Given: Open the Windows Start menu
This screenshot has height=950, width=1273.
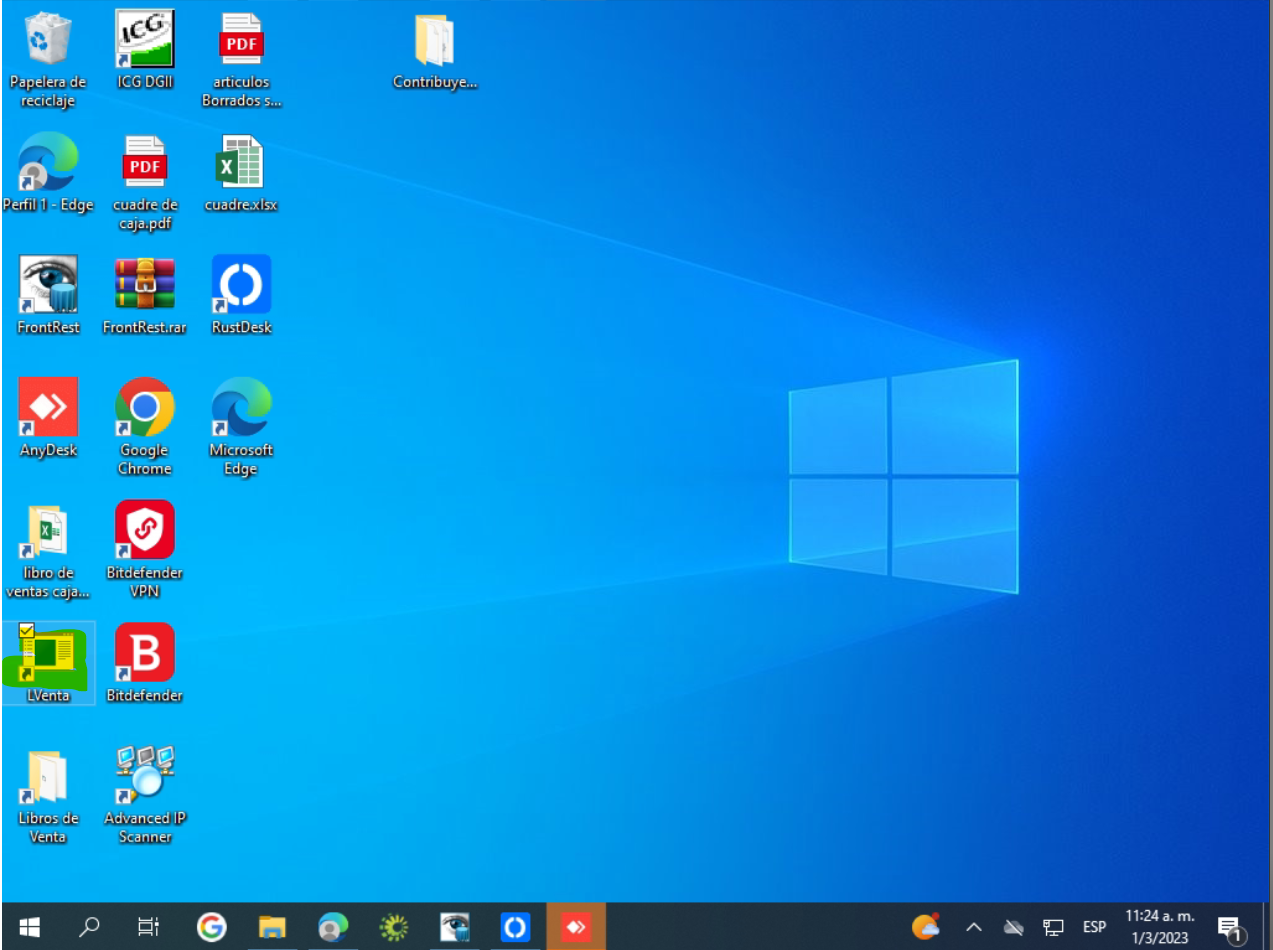Looking at the screenshot, I should tap(30, 928).
